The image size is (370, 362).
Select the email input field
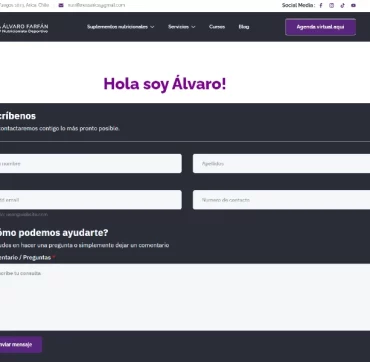click(90, 200)
